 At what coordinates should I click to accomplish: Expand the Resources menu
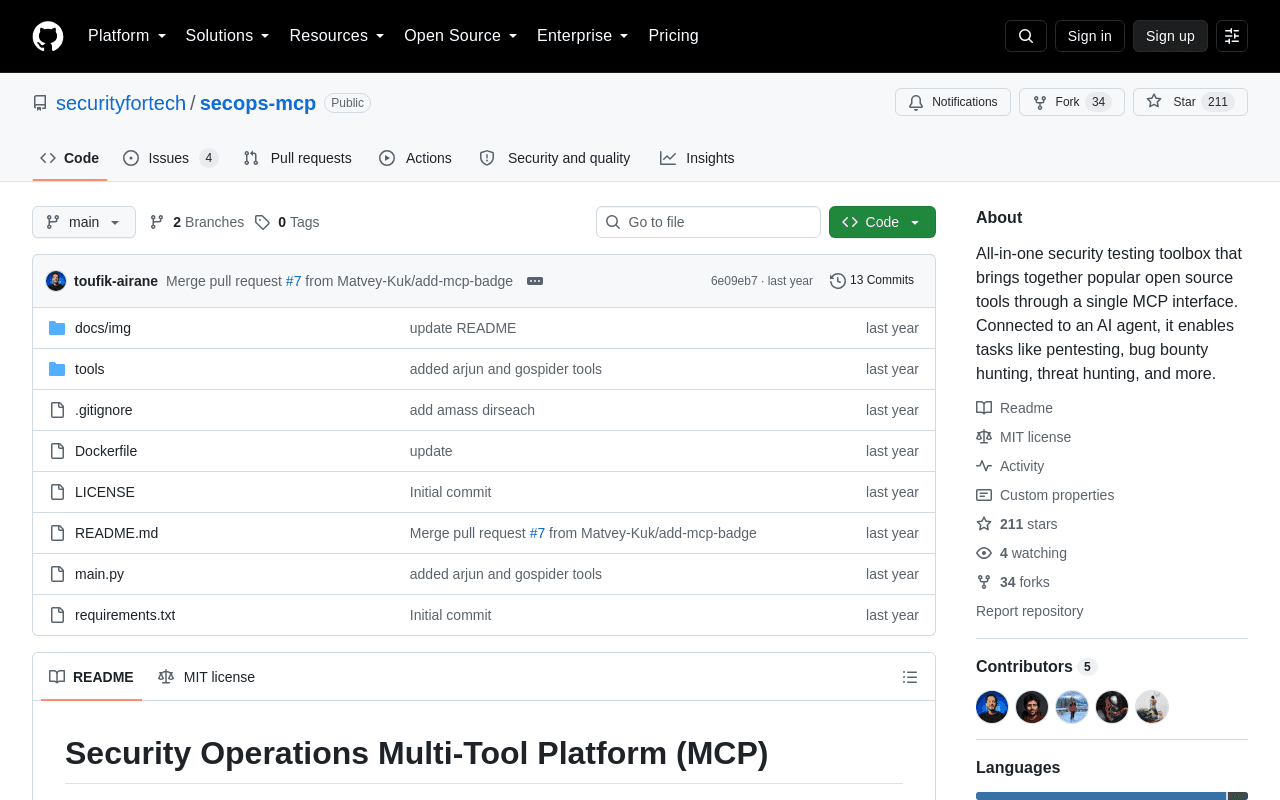[x=337, y=36]
